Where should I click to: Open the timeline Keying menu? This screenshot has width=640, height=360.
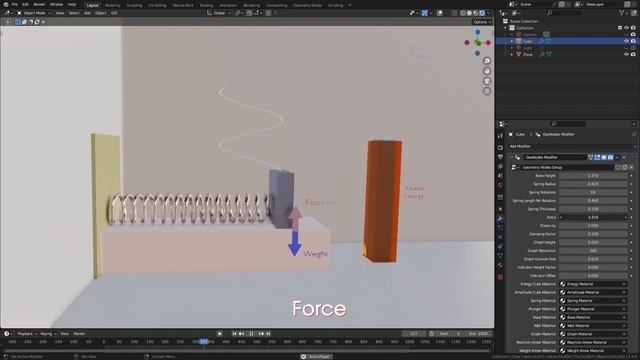click(47, 334)
